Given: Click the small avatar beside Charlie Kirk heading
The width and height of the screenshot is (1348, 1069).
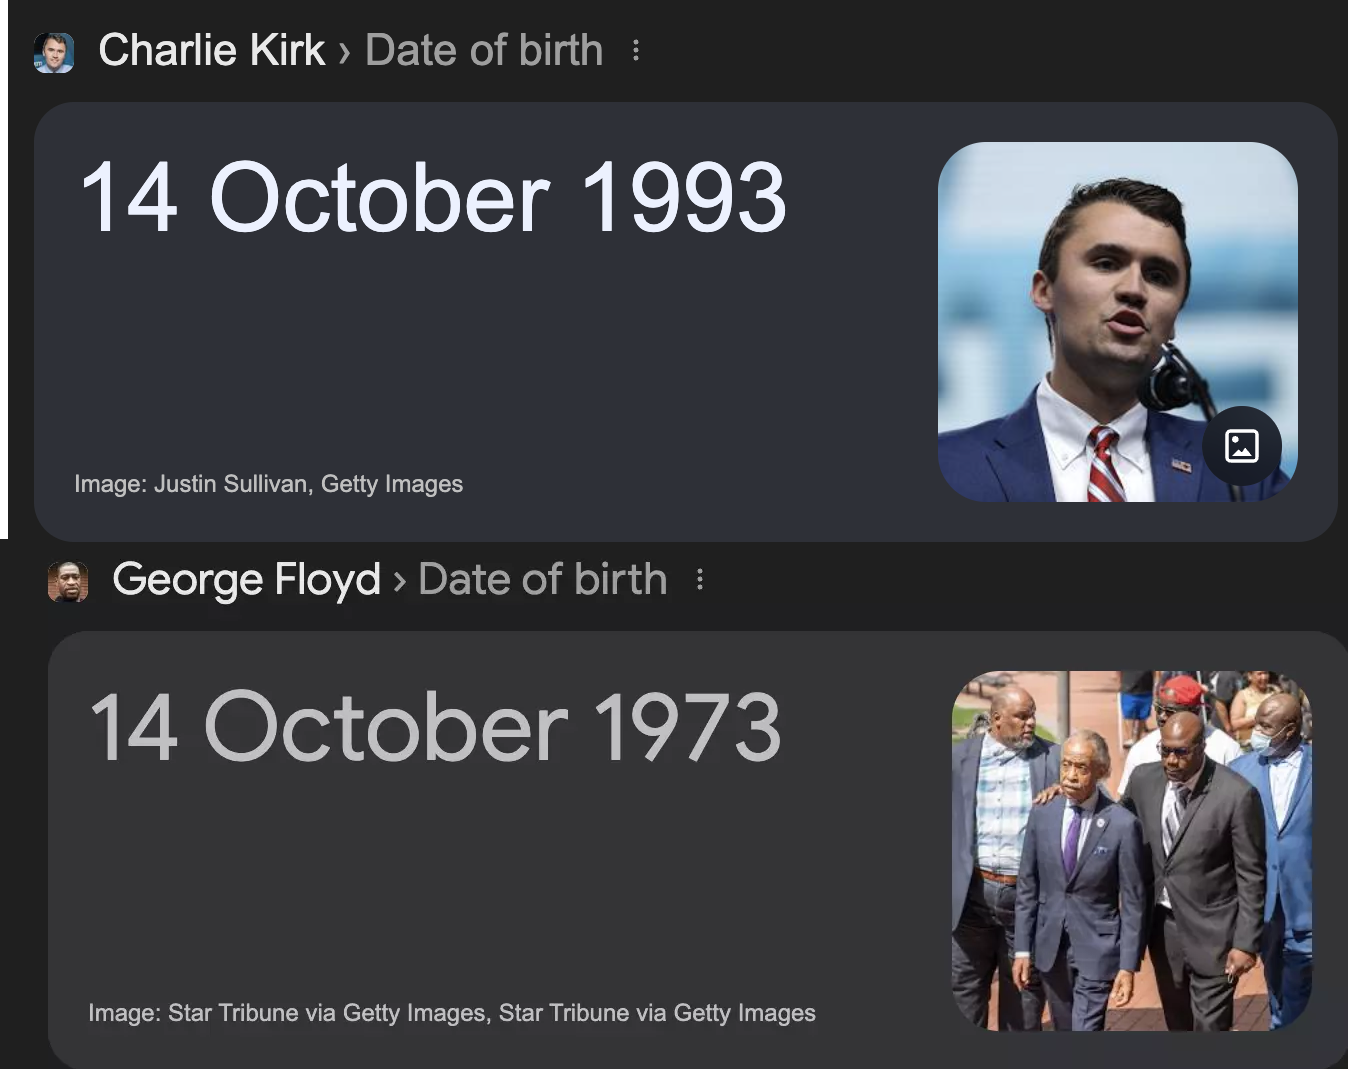Looking at the screenshot, I should tap(54, 52).
